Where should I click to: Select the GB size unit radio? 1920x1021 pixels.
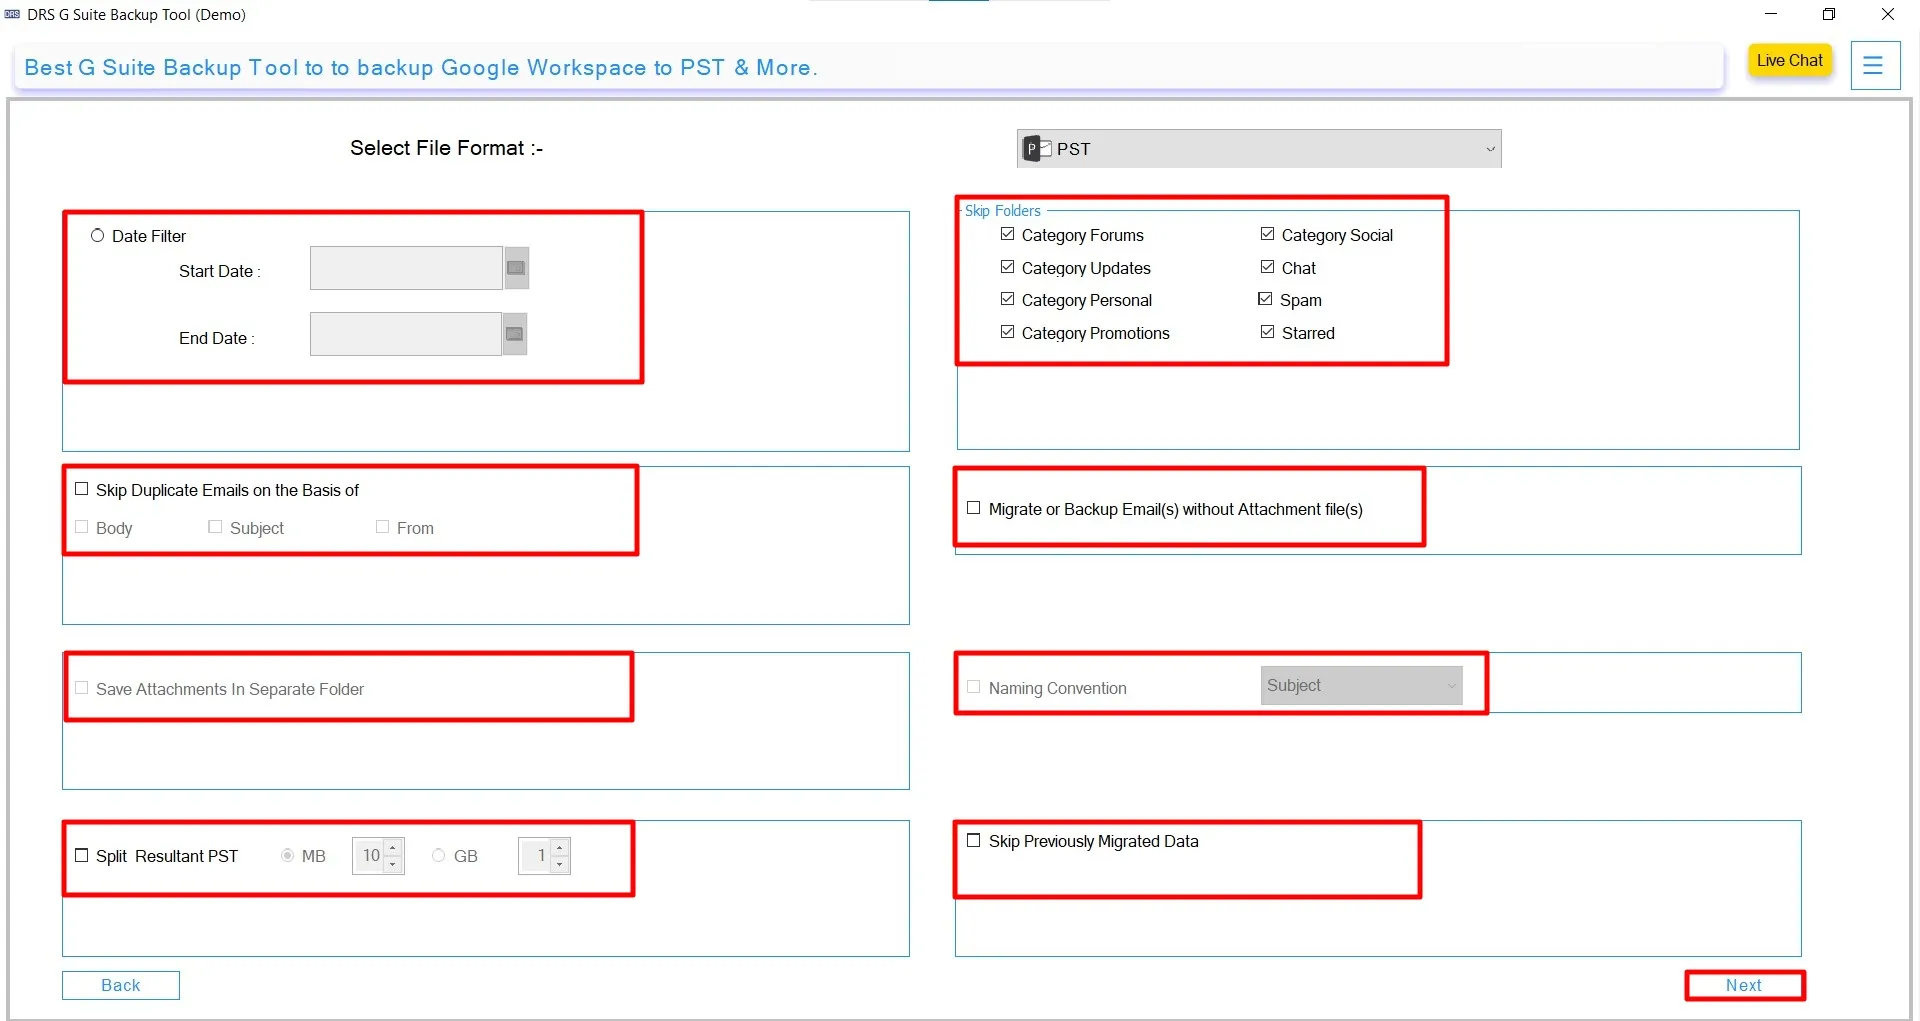click(439, 856)
